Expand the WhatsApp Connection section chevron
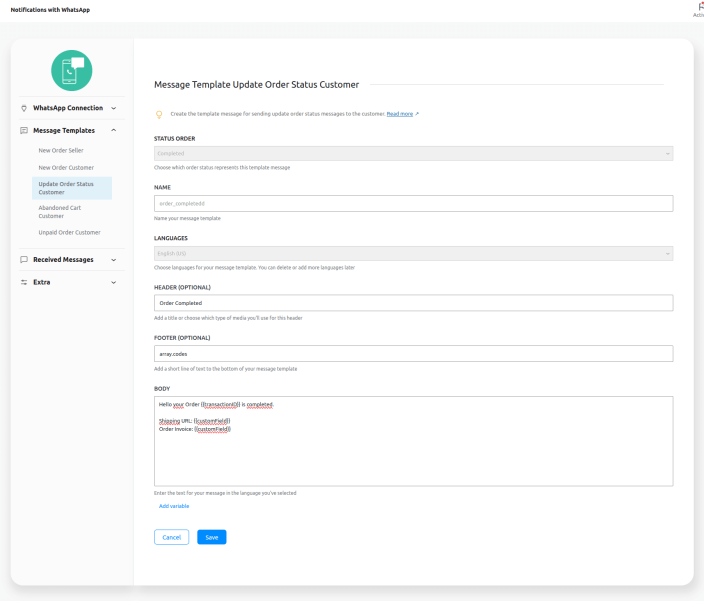 (x=113, y=108)
